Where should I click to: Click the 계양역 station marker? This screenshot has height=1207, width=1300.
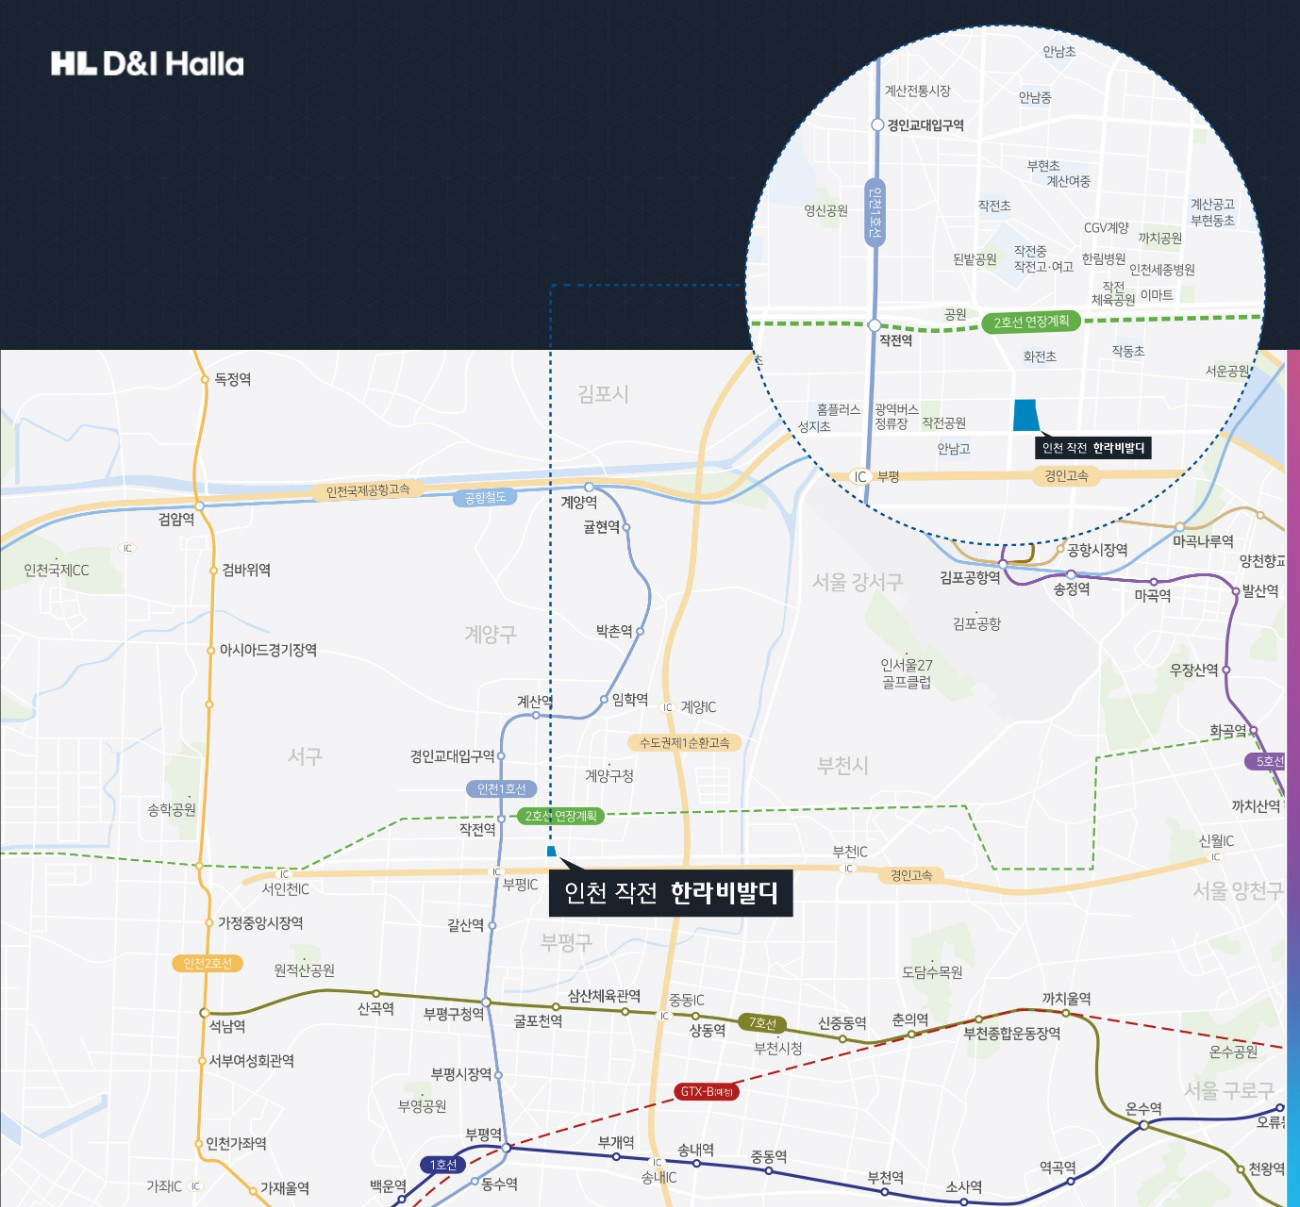(589, 487)
